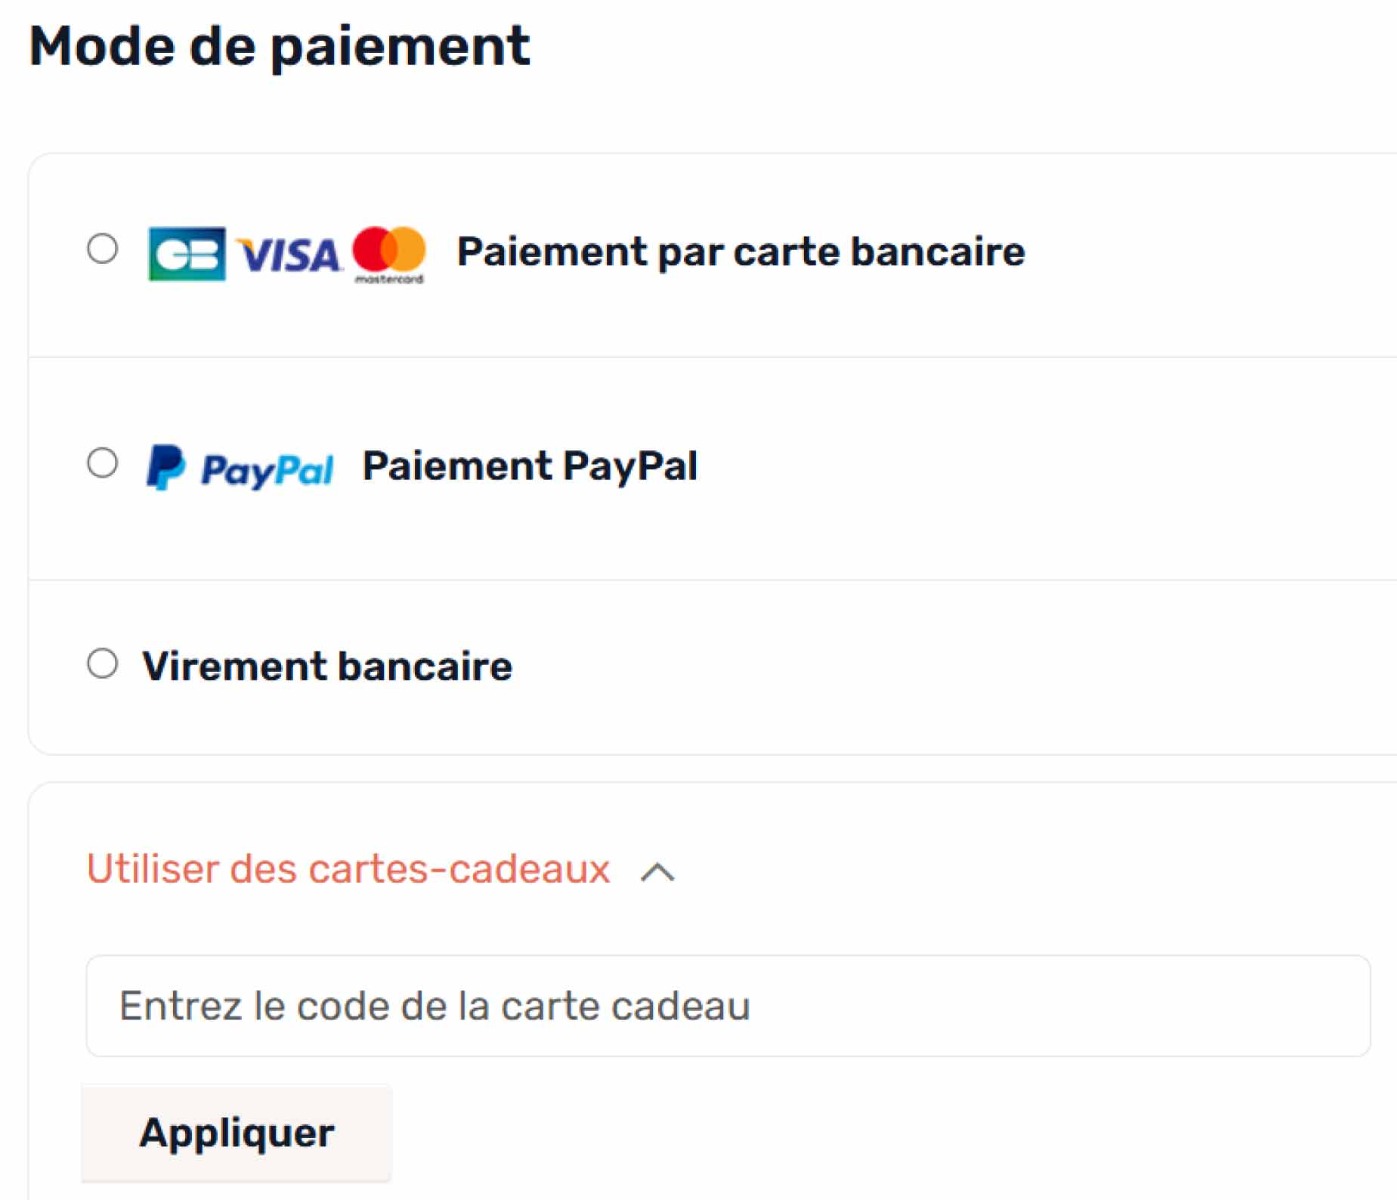Select the Virement bancaire radio button

(x=102, y=663)
